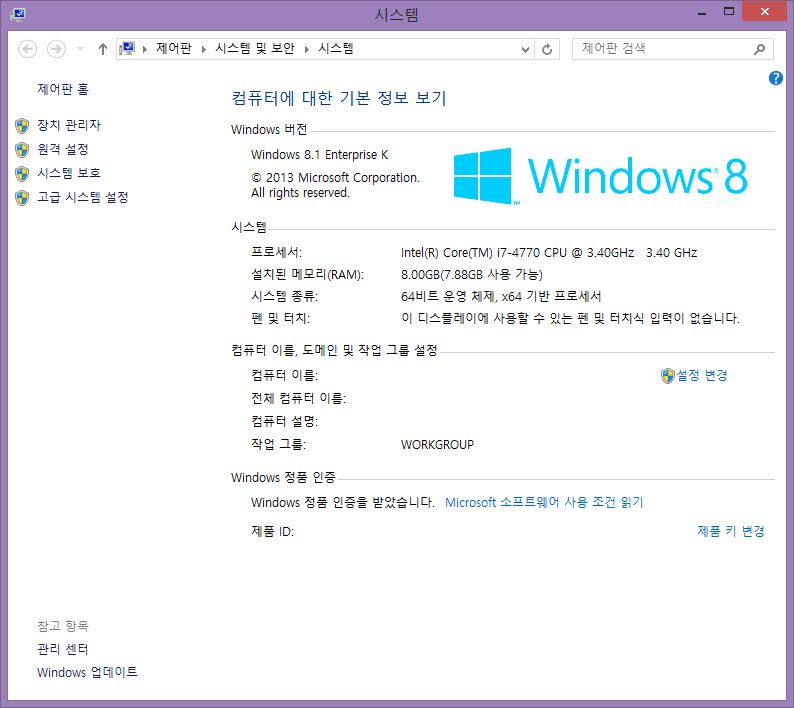Viewport: 794px width, 708px height.
Task: Click the shield icon beside 고급 시스템 설정
Action: 22,198
